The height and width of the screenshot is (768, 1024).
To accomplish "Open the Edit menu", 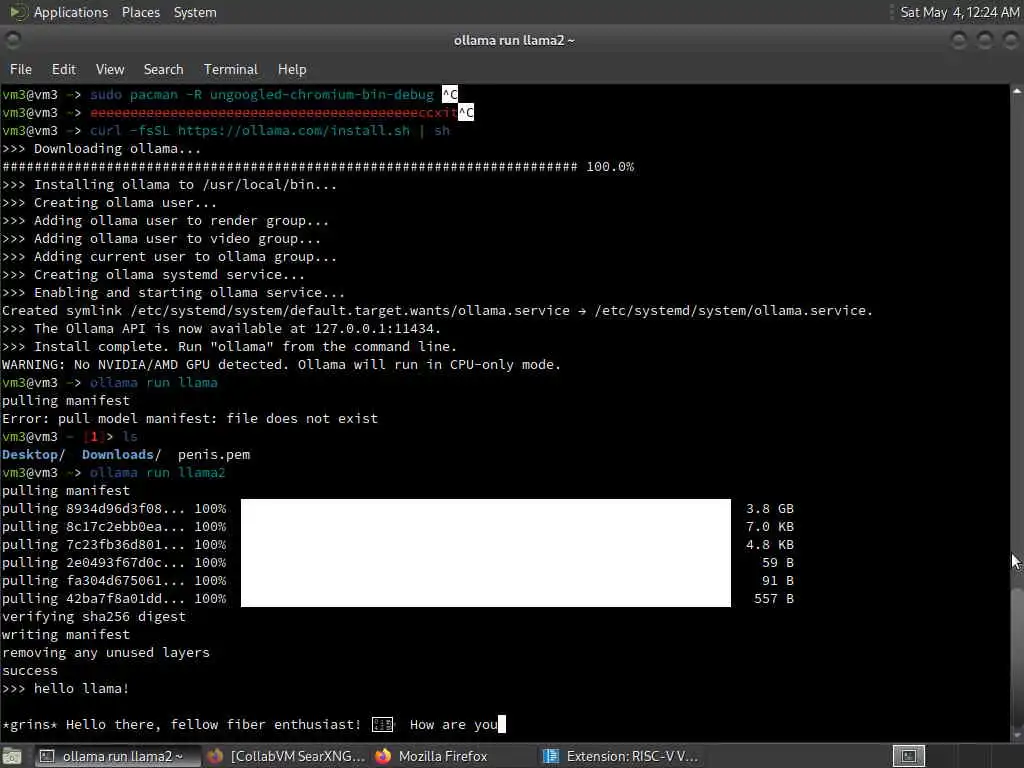I will (63, 69).
